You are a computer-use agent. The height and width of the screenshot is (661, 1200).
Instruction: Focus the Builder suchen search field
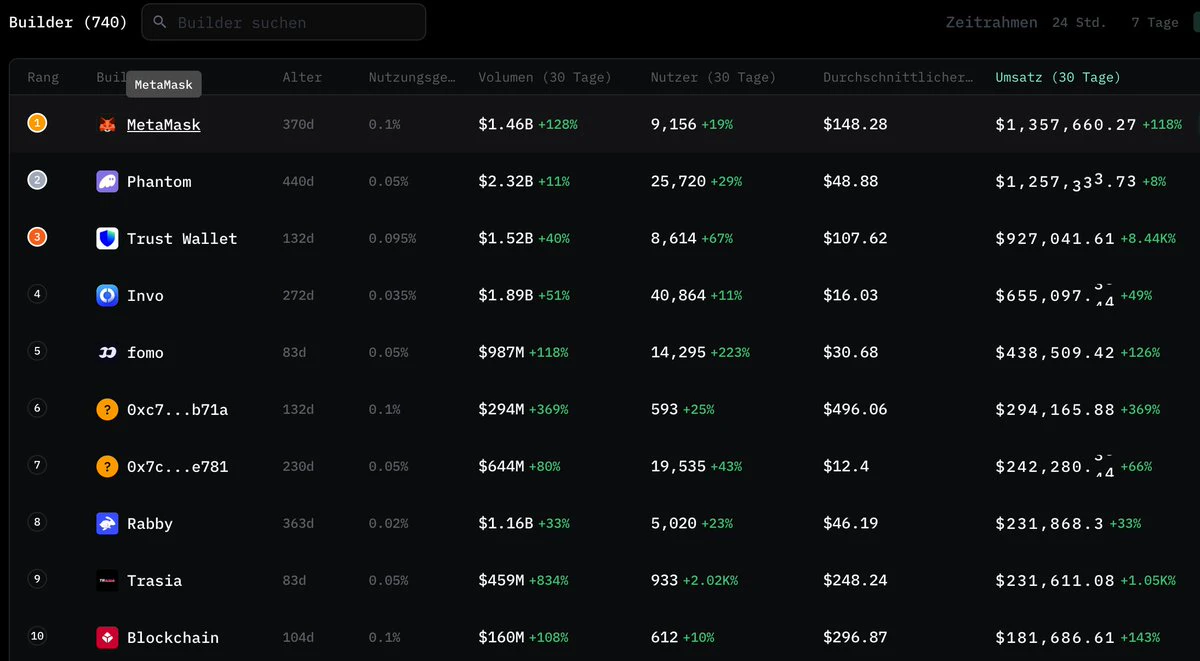pyautogui.click(x=284, y=22)
